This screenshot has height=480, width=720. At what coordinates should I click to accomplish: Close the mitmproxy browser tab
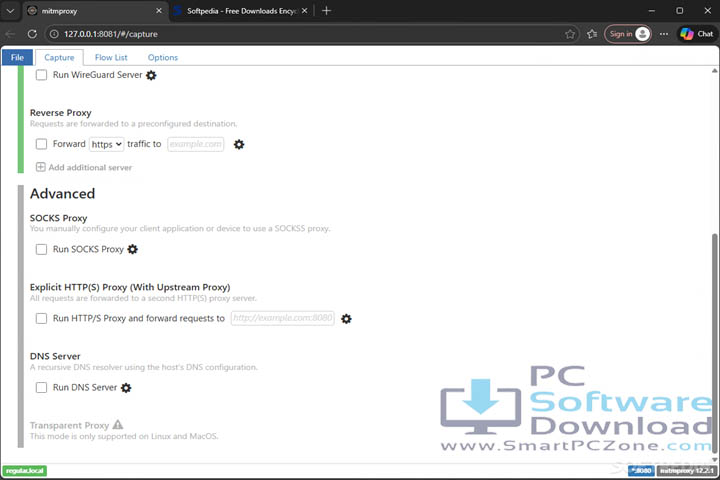(158, 11)
